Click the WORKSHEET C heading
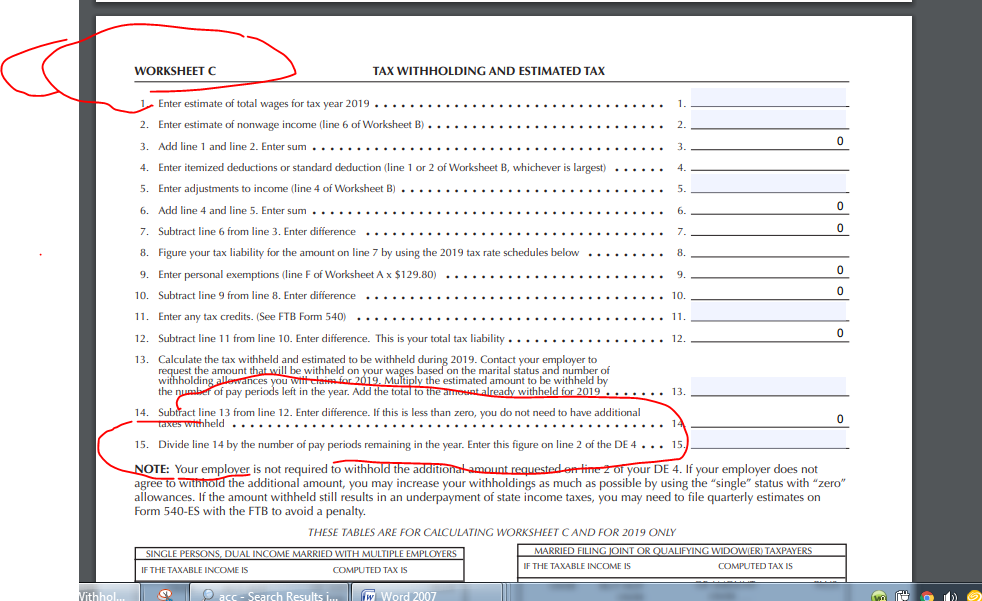Screen dimensions: 982x601 point(175,71)
